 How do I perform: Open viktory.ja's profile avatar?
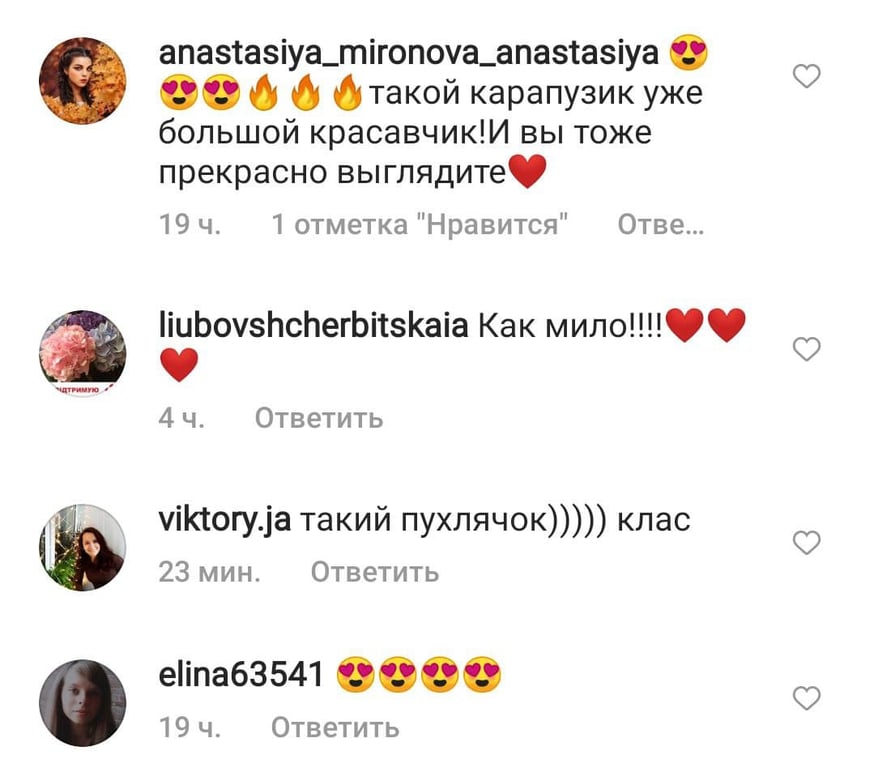click(82, 547)
